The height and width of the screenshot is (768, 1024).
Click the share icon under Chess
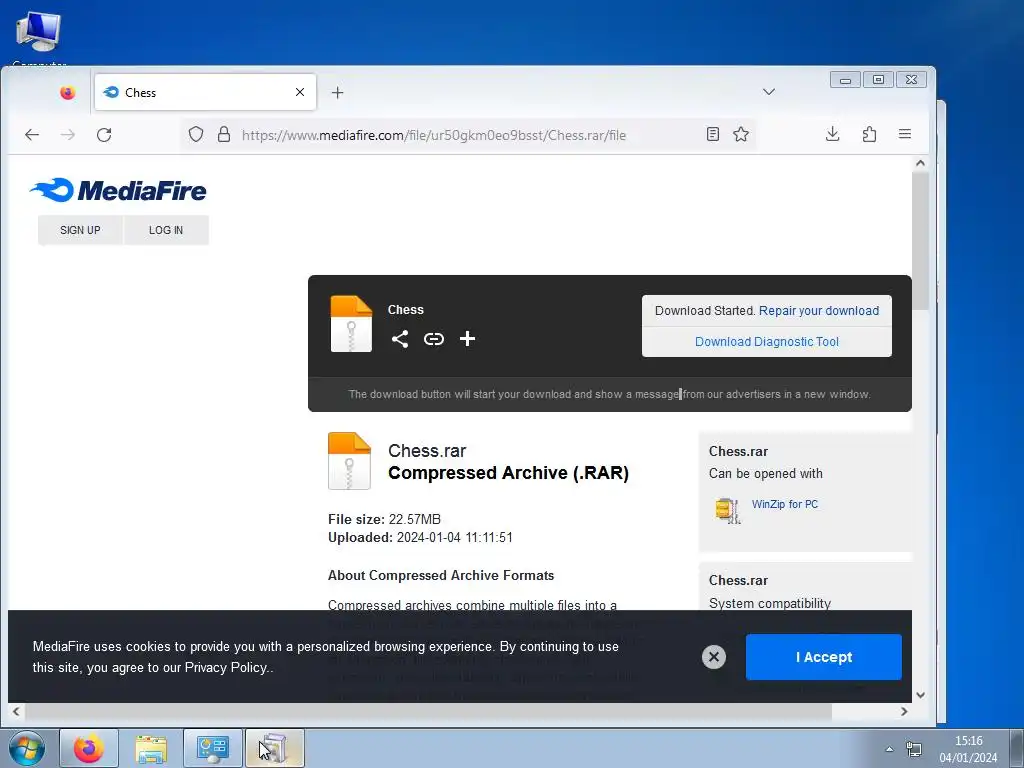coord(400,338)
